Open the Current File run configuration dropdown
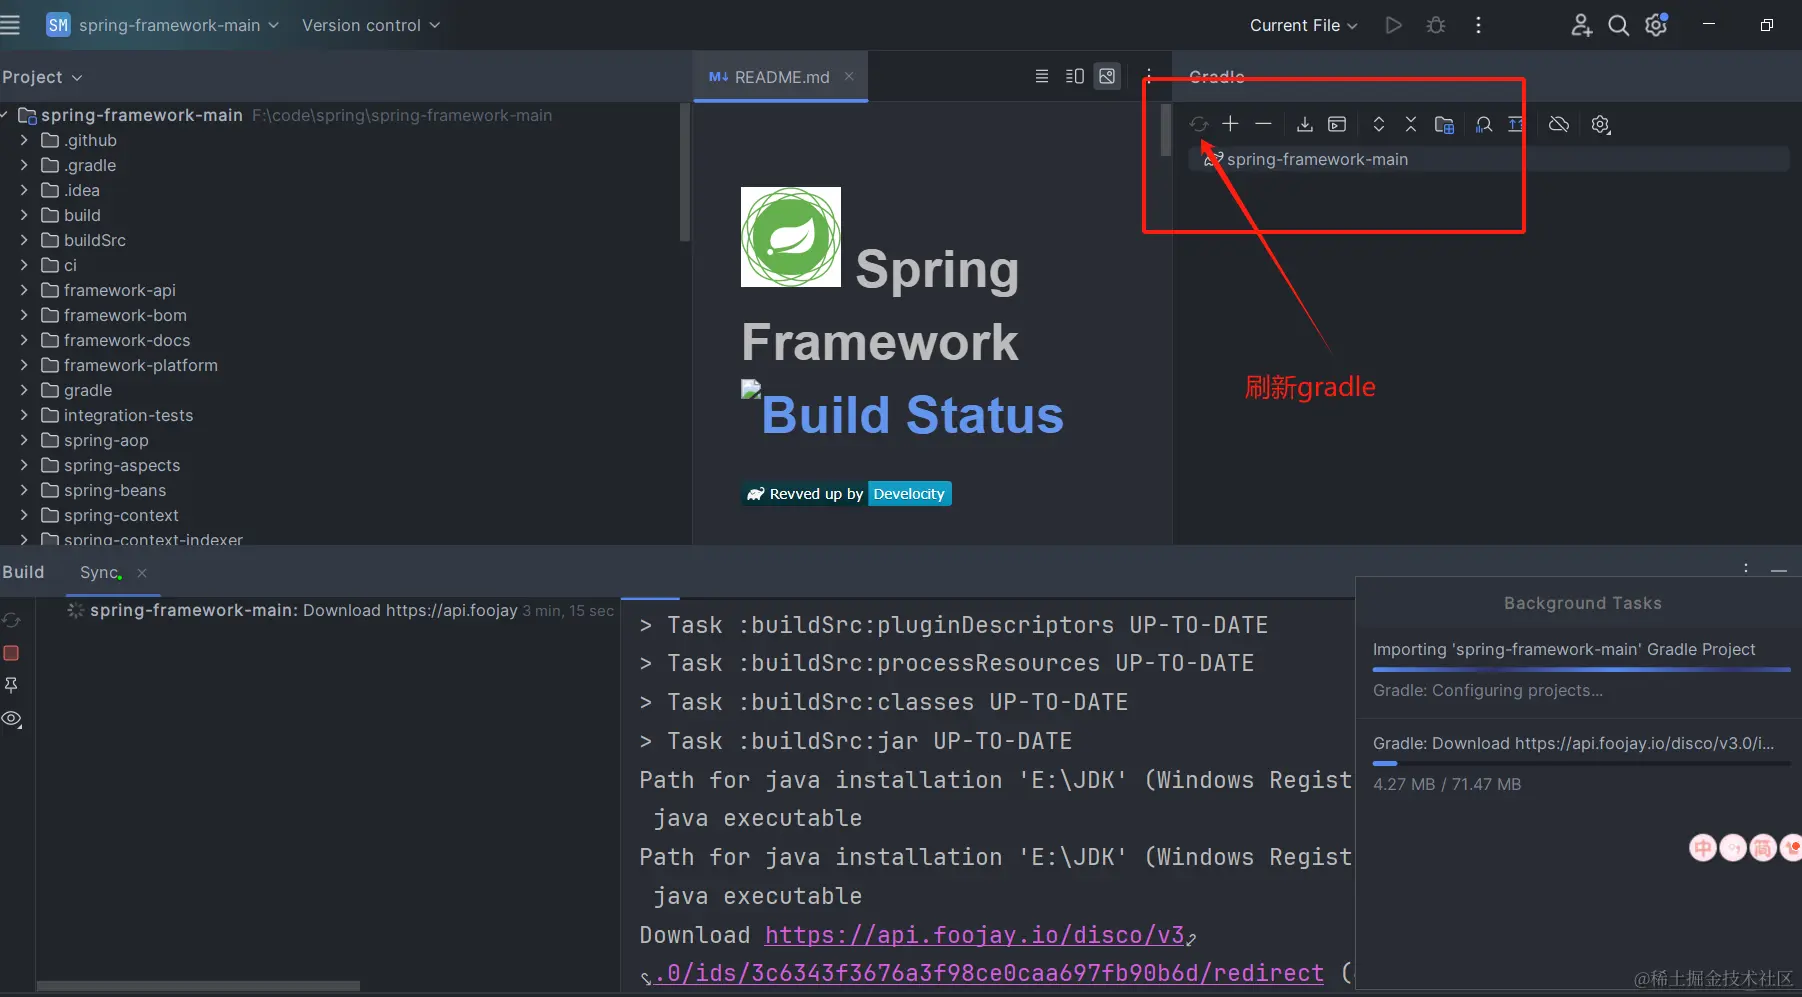 tap(1304, 25)
